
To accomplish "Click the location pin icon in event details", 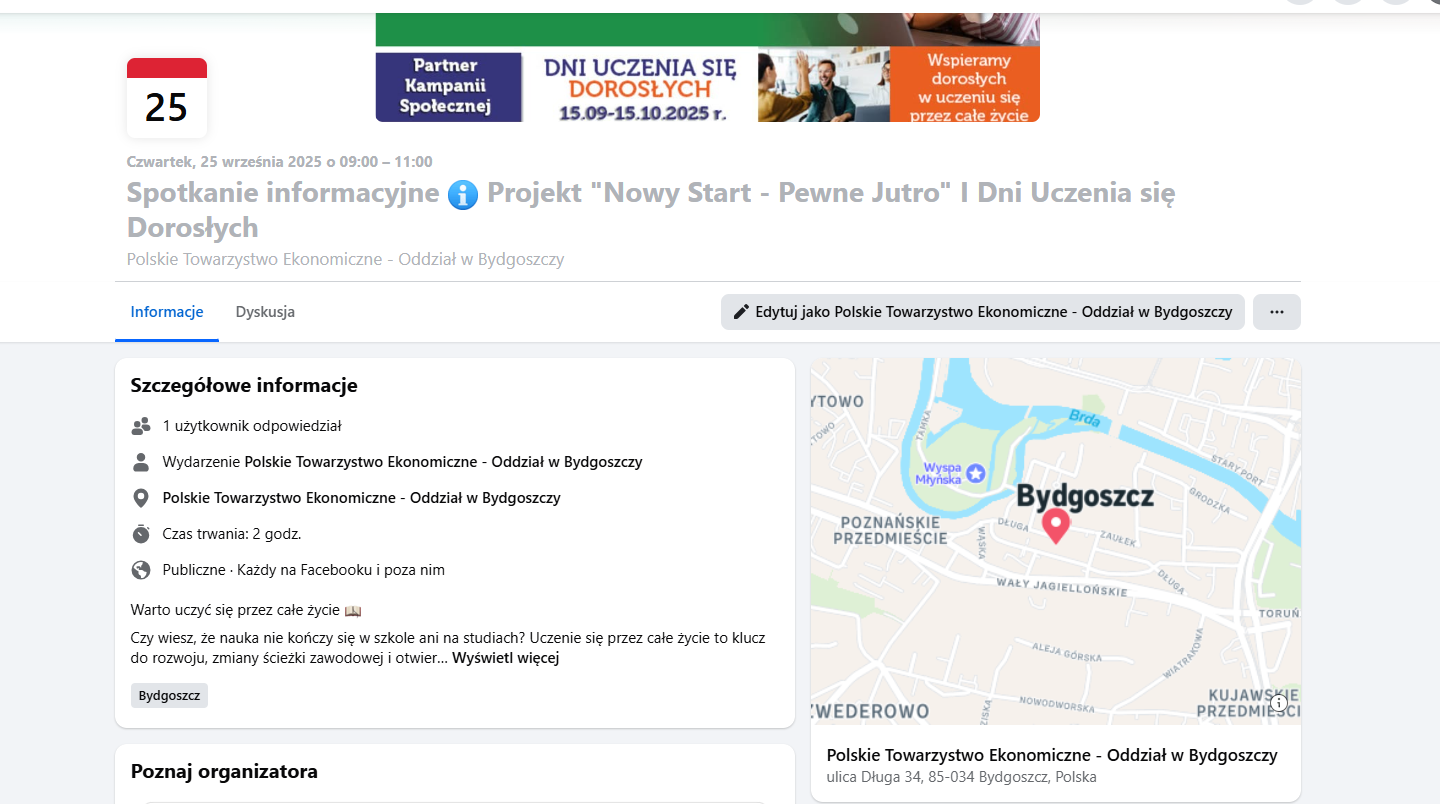I will pos(141,498).
